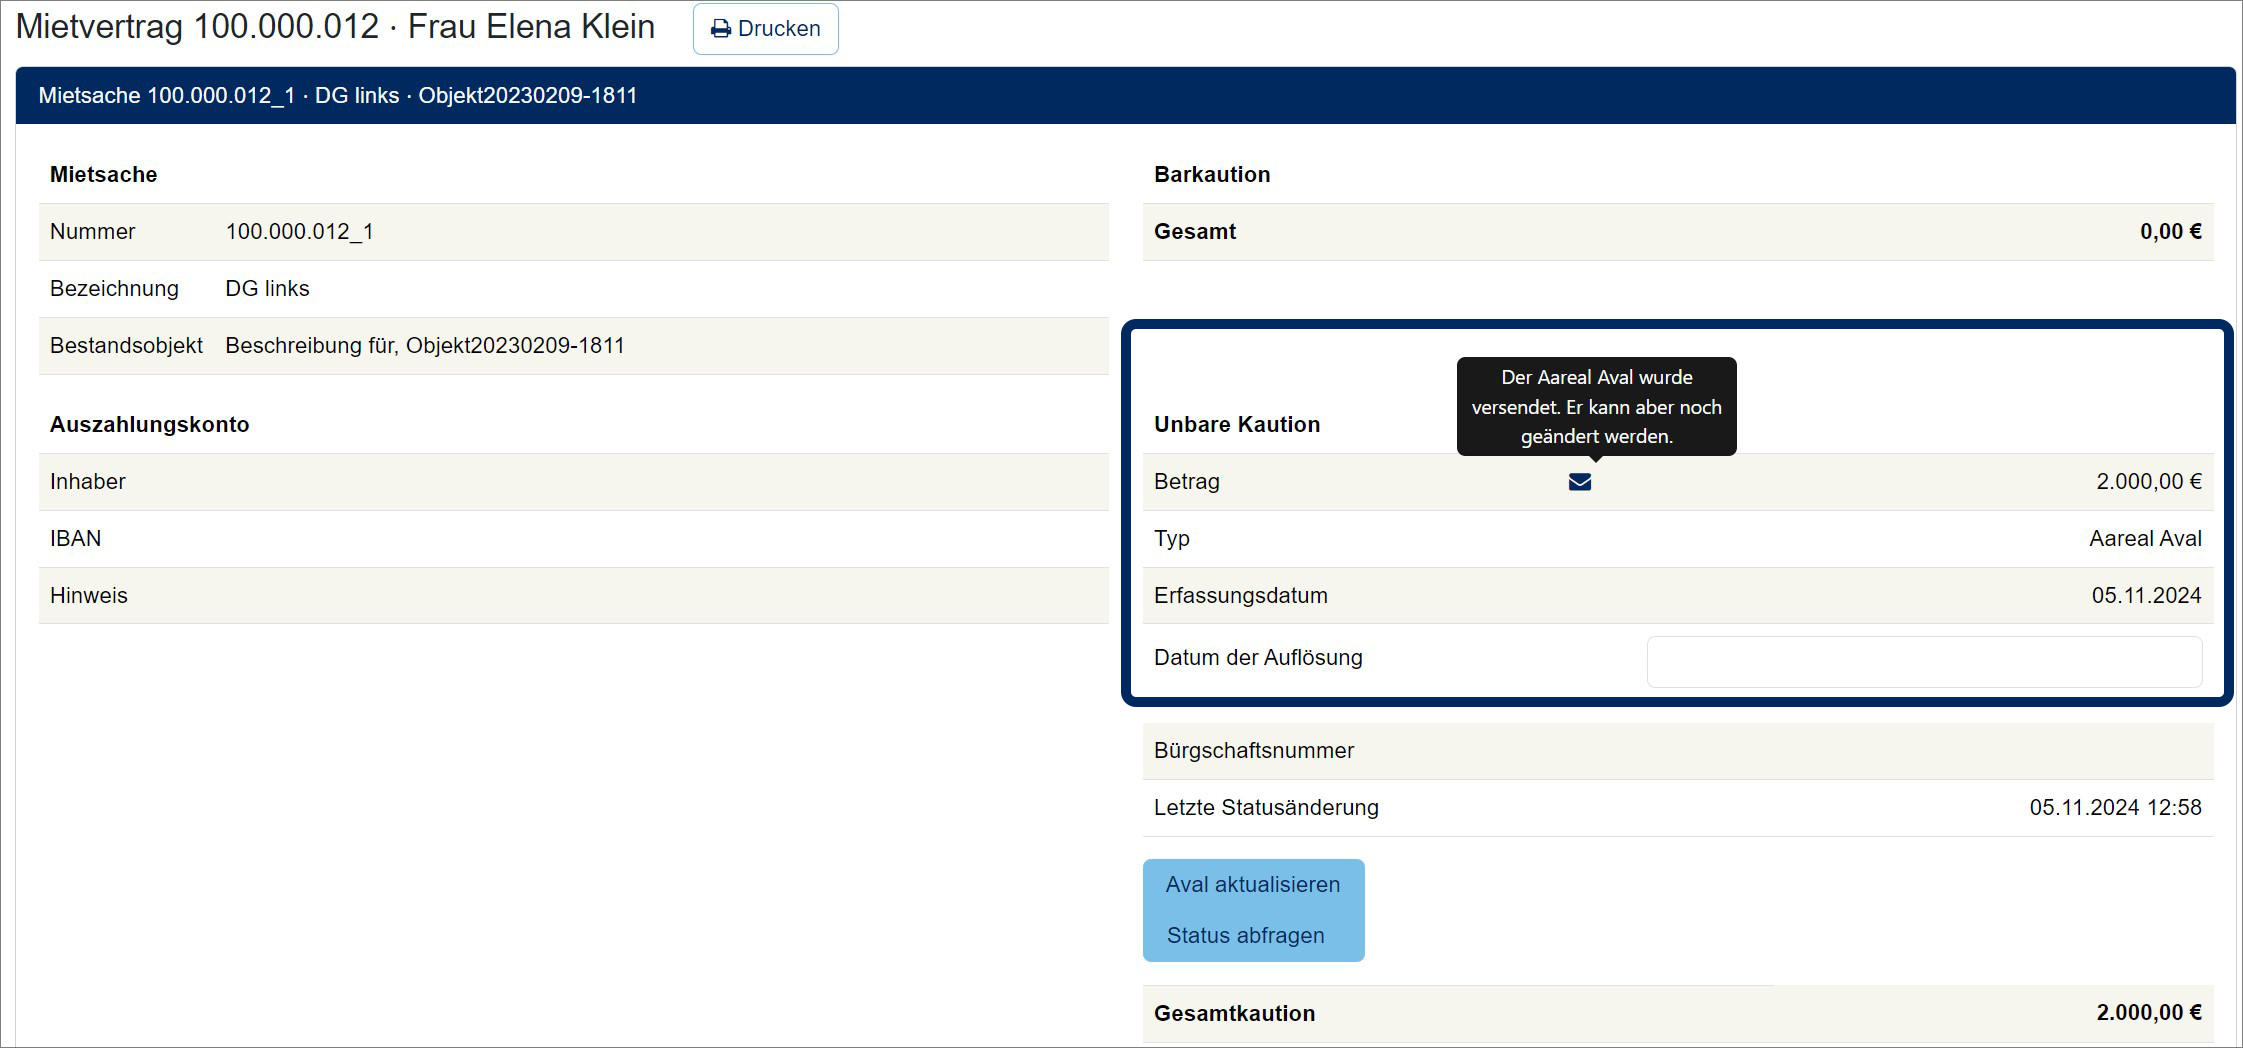Select the Mietvertrag 100.000.012 page title
Viewport: 2243px width, 1048px height.
point(335,27)
